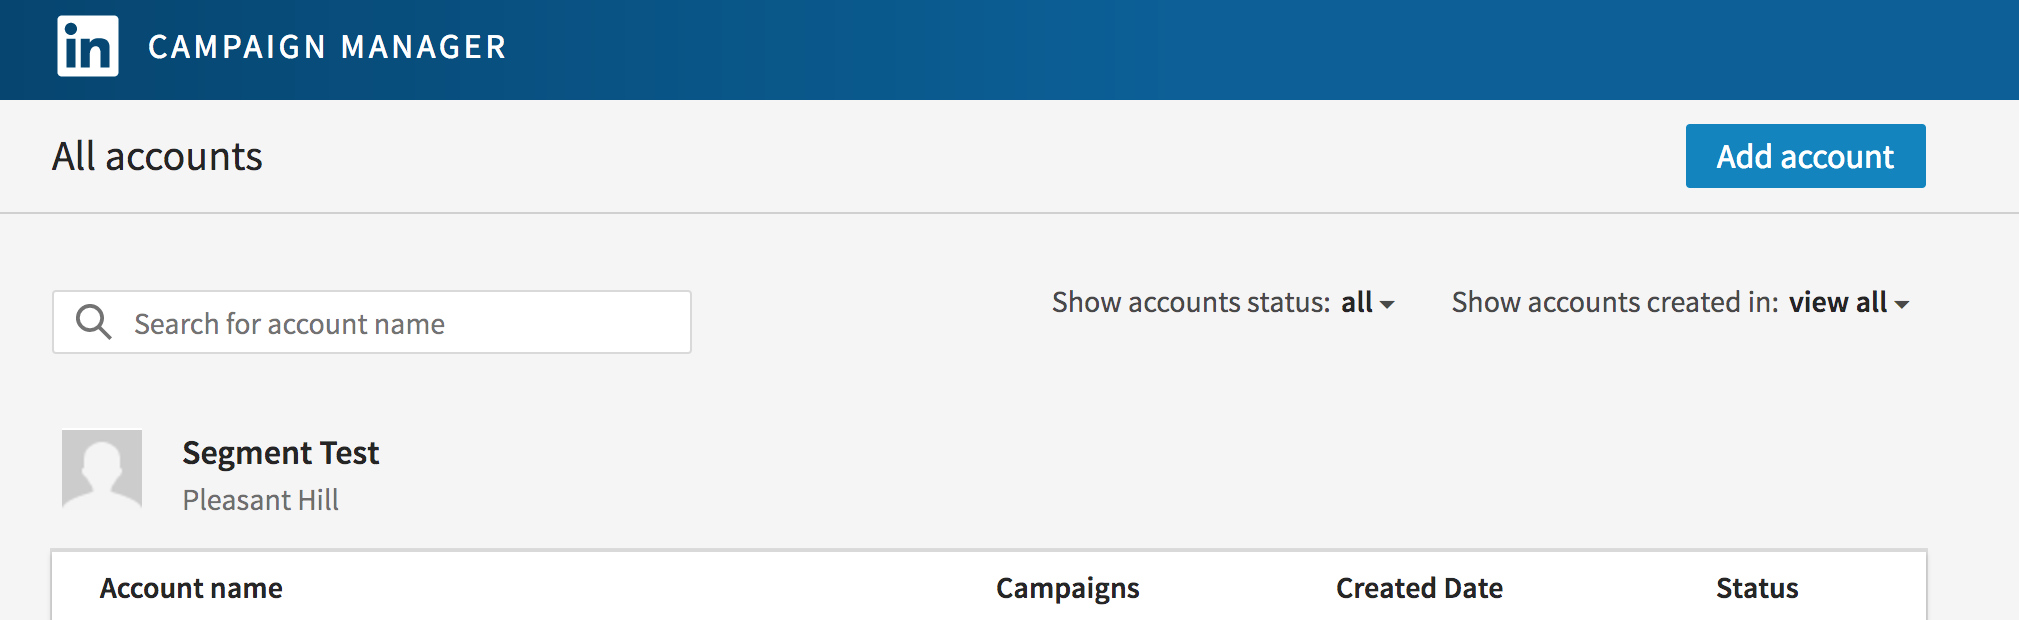Click the CAMPAIGN MANAGER header text

coord(327,46)
